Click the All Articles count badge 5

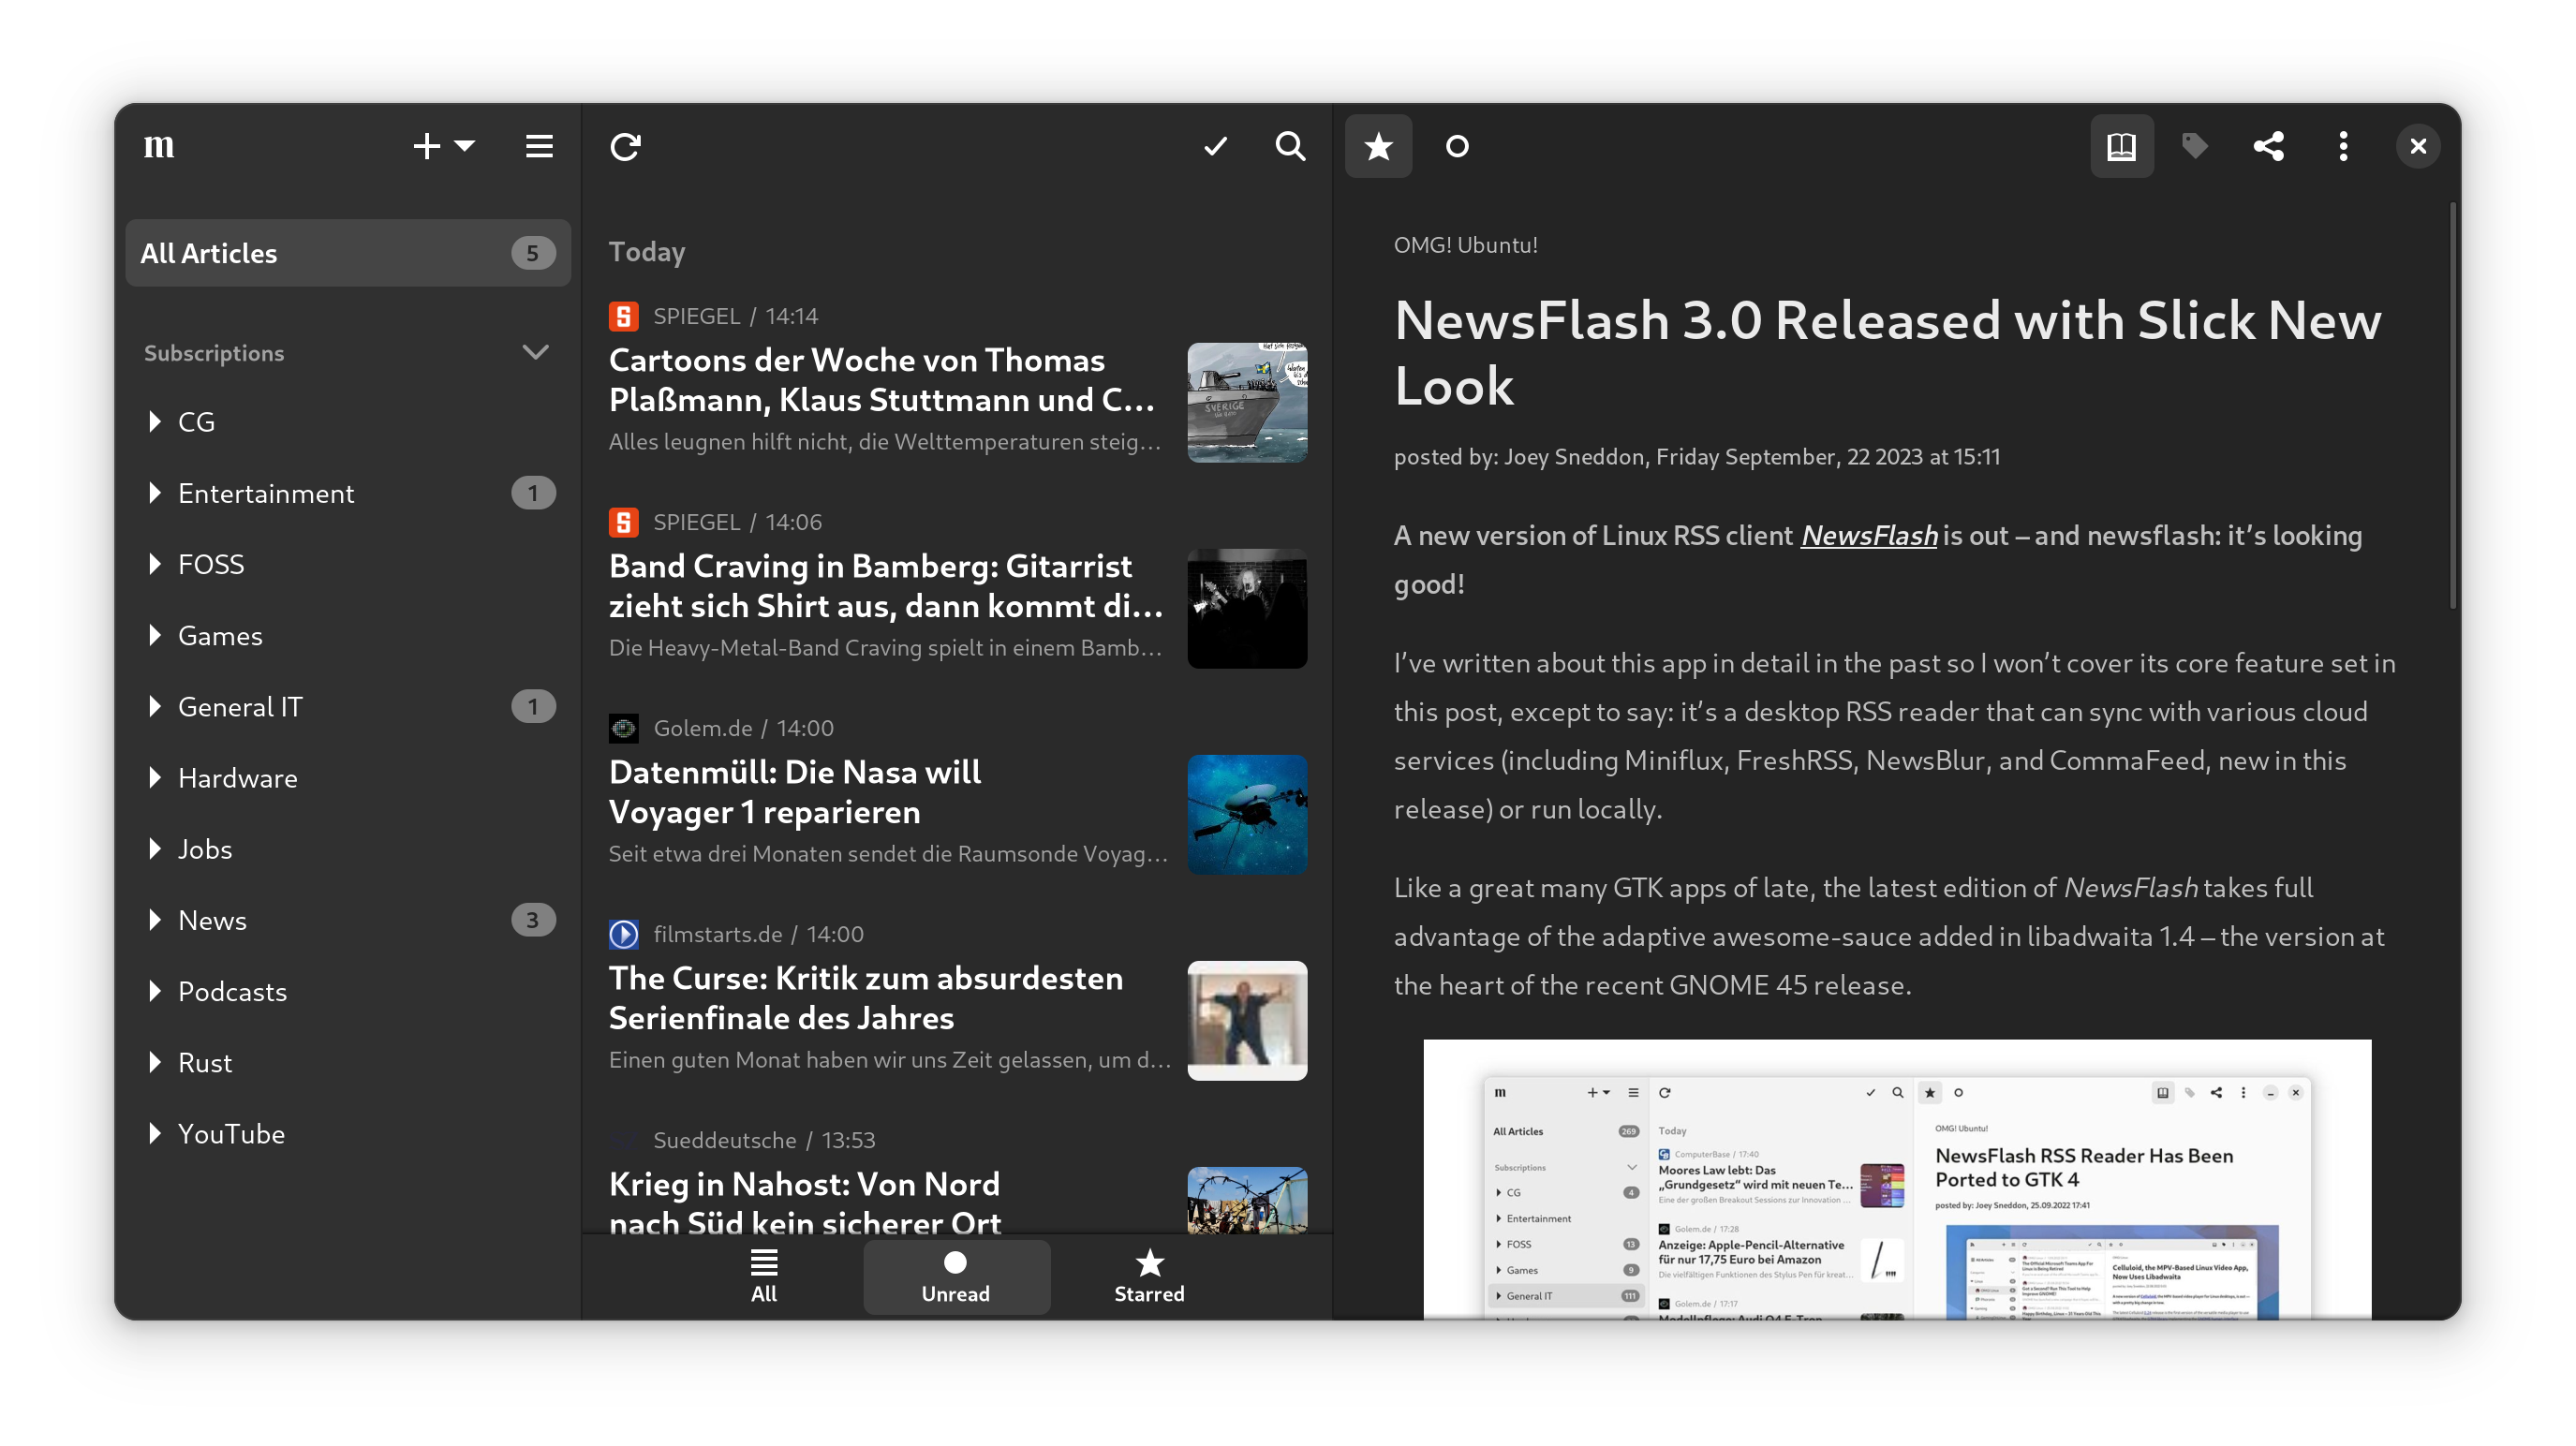coord(532,253)
